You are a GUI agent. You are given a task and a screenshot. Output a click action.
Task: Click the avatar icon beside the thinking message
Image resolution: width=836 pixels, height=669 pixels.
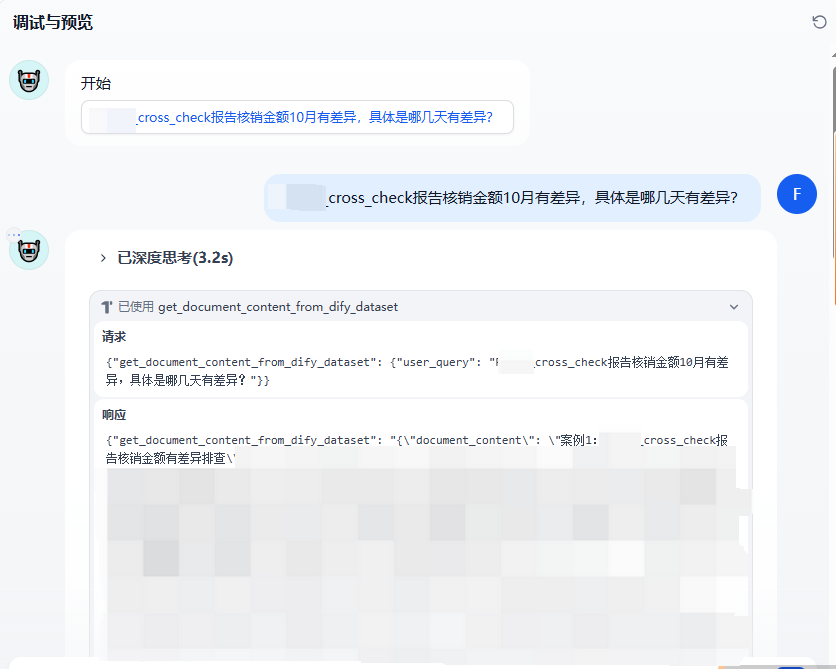coord(29,250)
